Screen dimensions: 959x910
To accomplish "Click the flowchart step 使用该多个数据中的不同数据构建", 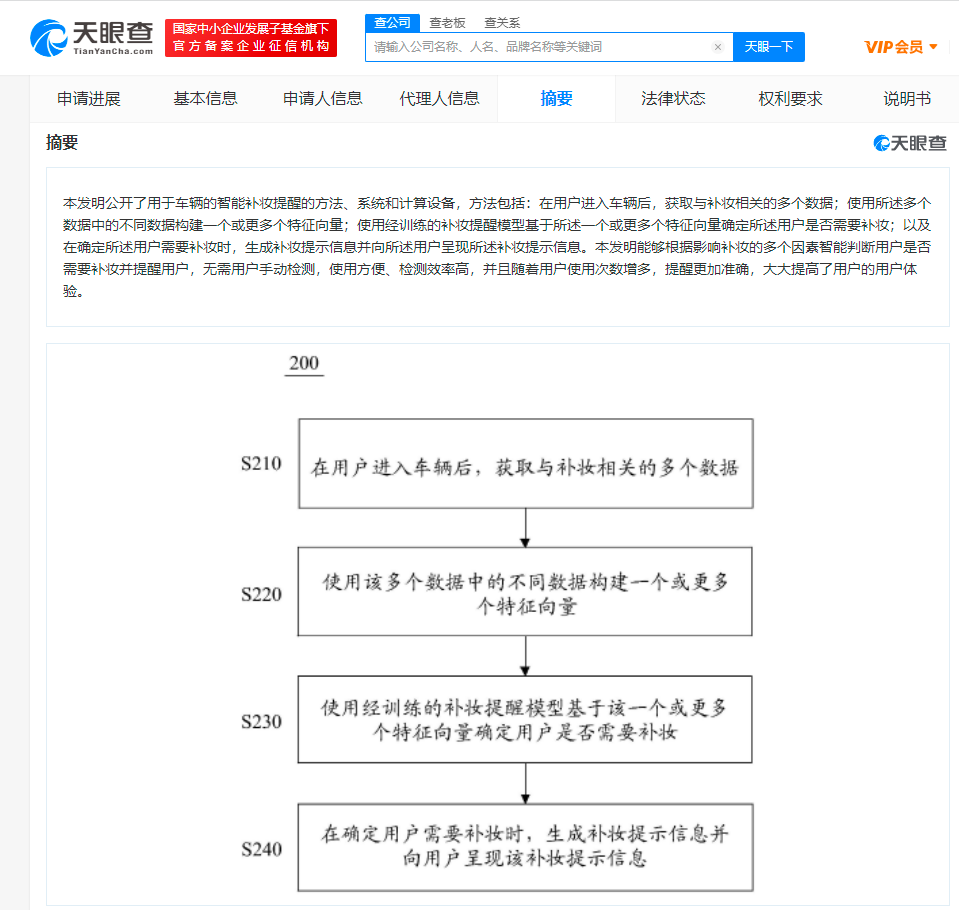I will [525, 592].
